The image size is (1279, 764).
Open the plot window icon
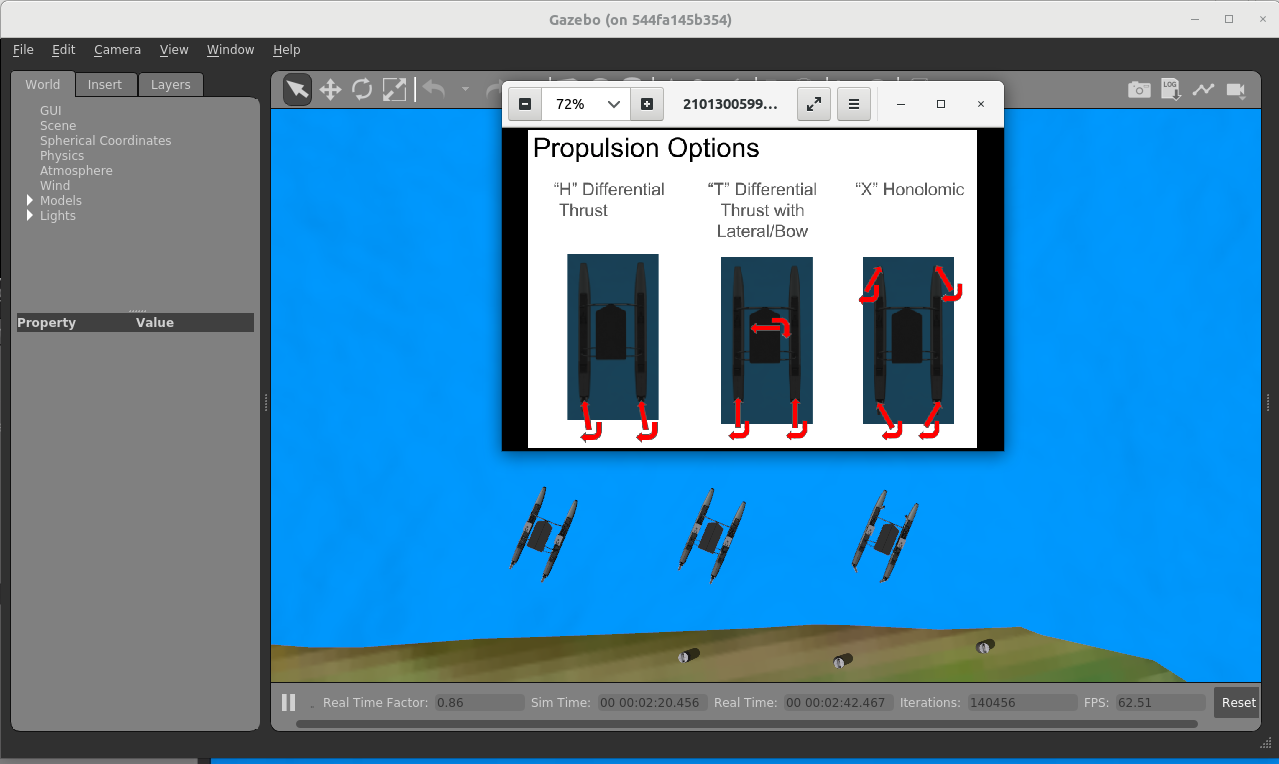(x=1203, y=89)
